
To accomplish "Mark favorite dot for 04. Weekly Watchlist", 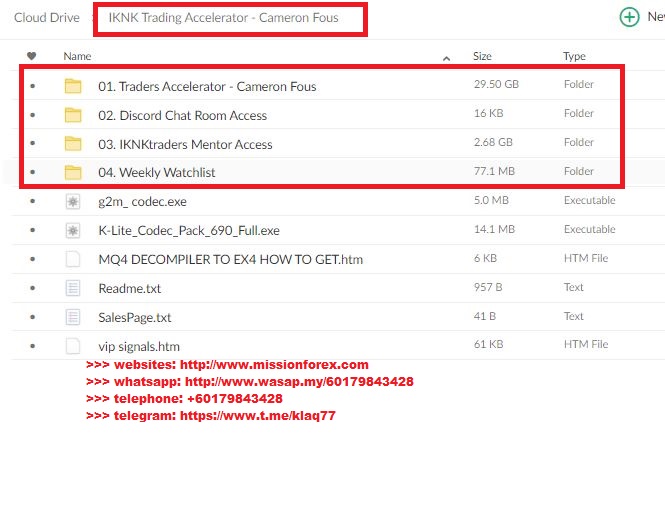I will [33, 172].
